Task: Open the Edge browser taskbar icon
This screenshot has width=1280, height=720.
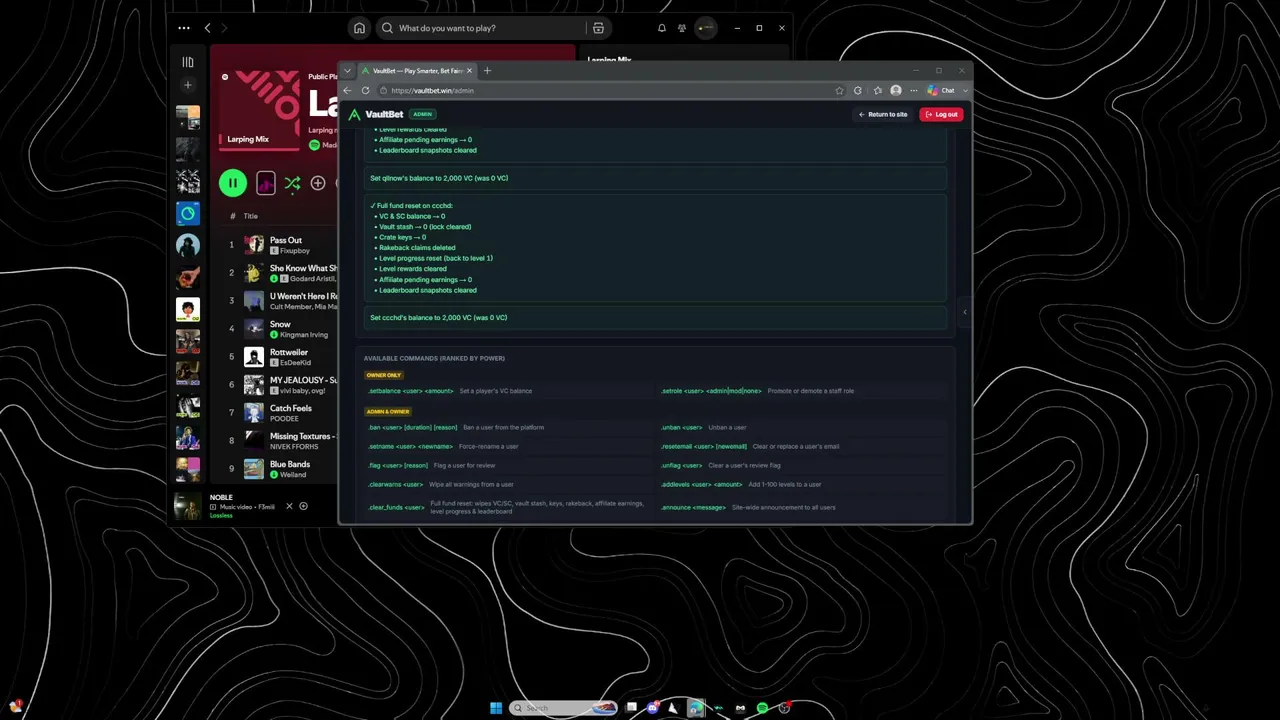Action: (x=696, y=708)
